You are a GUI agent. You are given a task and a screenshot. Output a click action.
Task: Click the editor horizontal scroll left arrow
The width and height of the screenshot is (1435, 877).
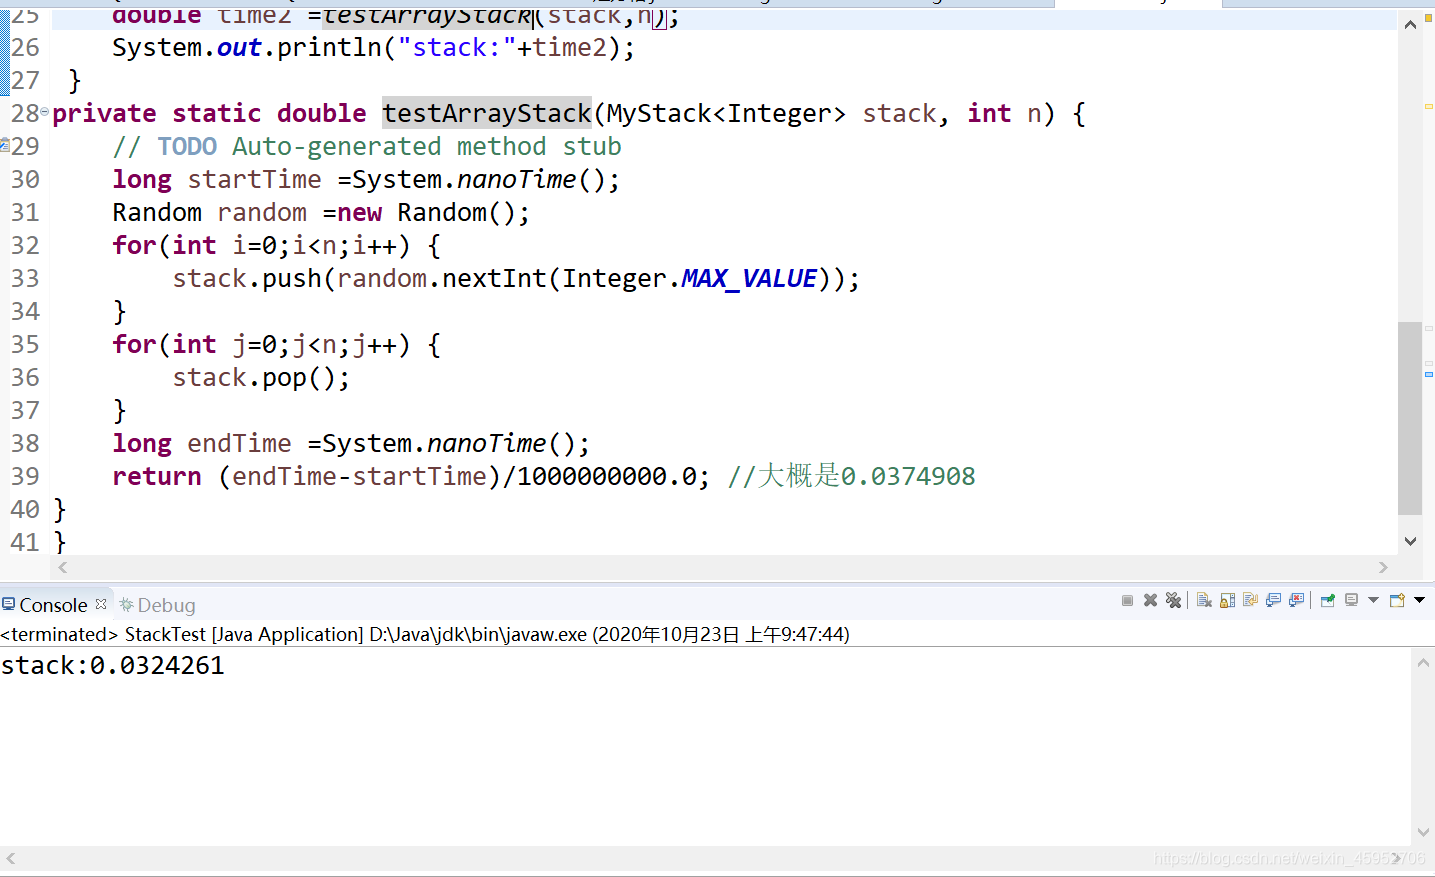(x=63, y=567)
